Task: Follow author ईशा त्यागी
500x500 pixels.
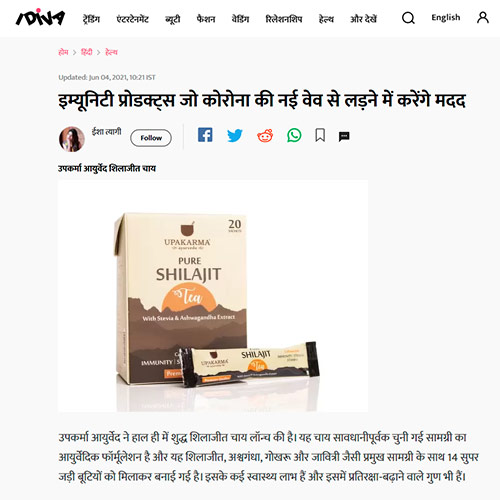Action: 151,138
